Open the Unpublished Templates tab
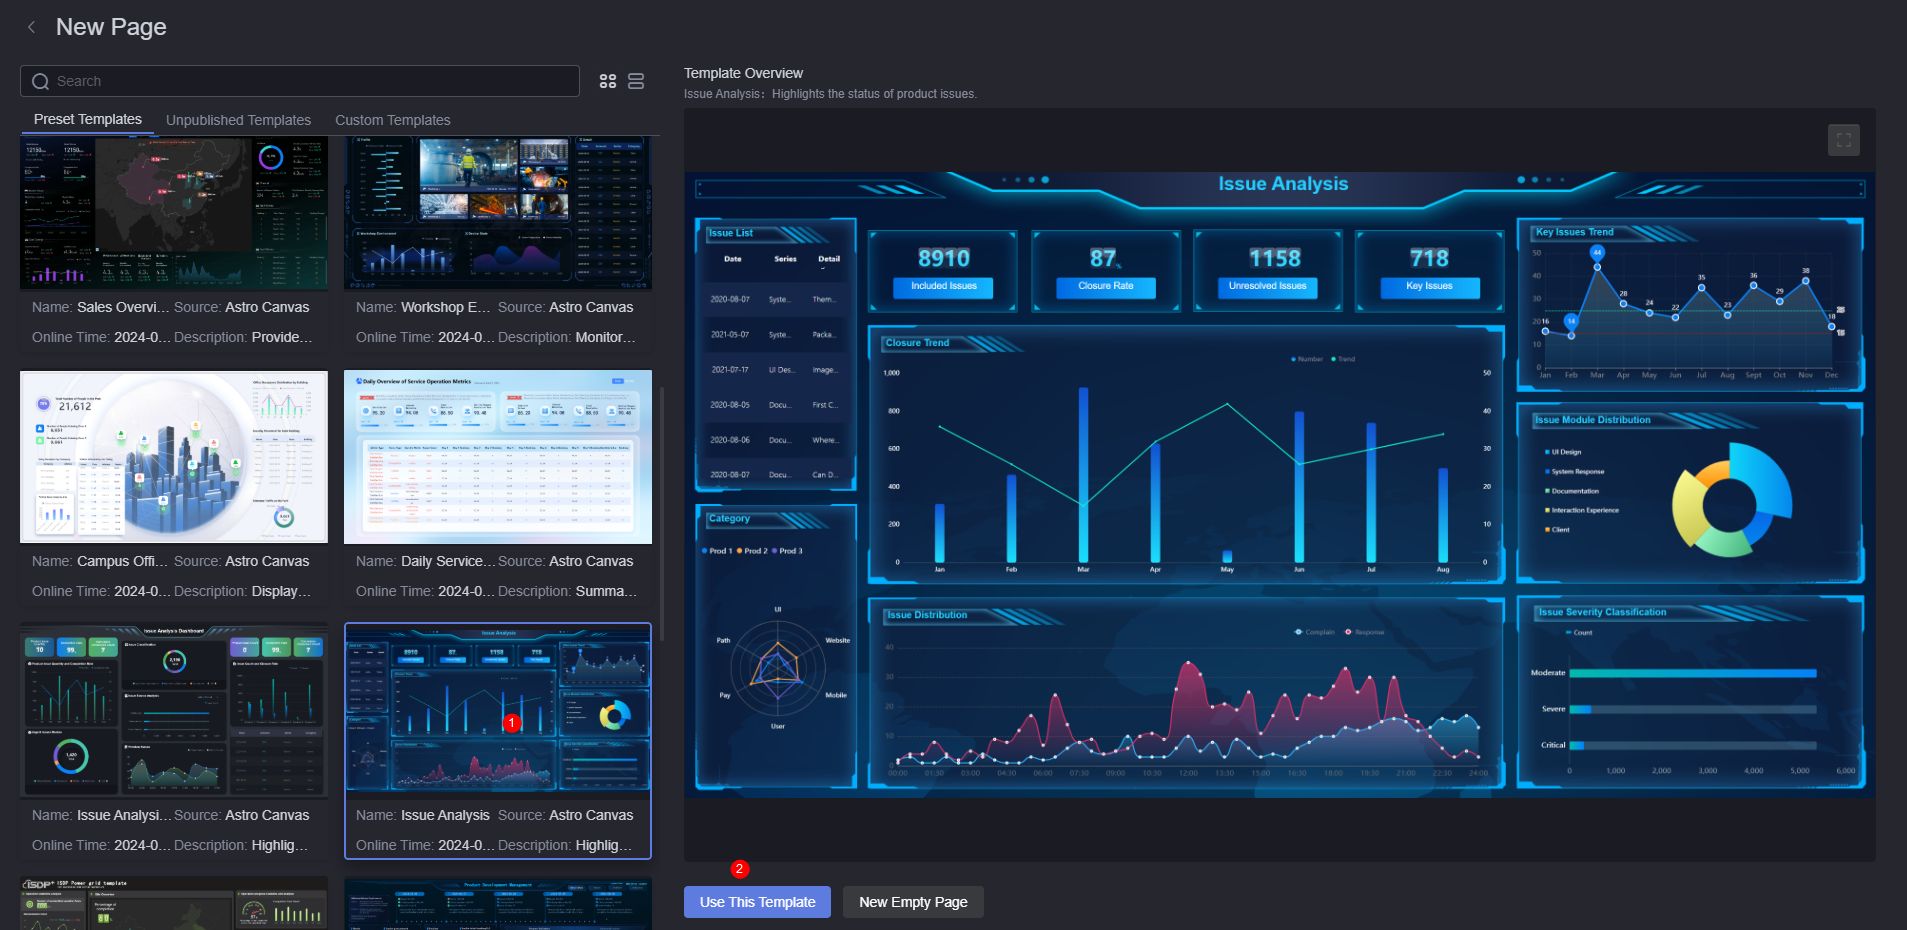 click(x=238, y=120)
